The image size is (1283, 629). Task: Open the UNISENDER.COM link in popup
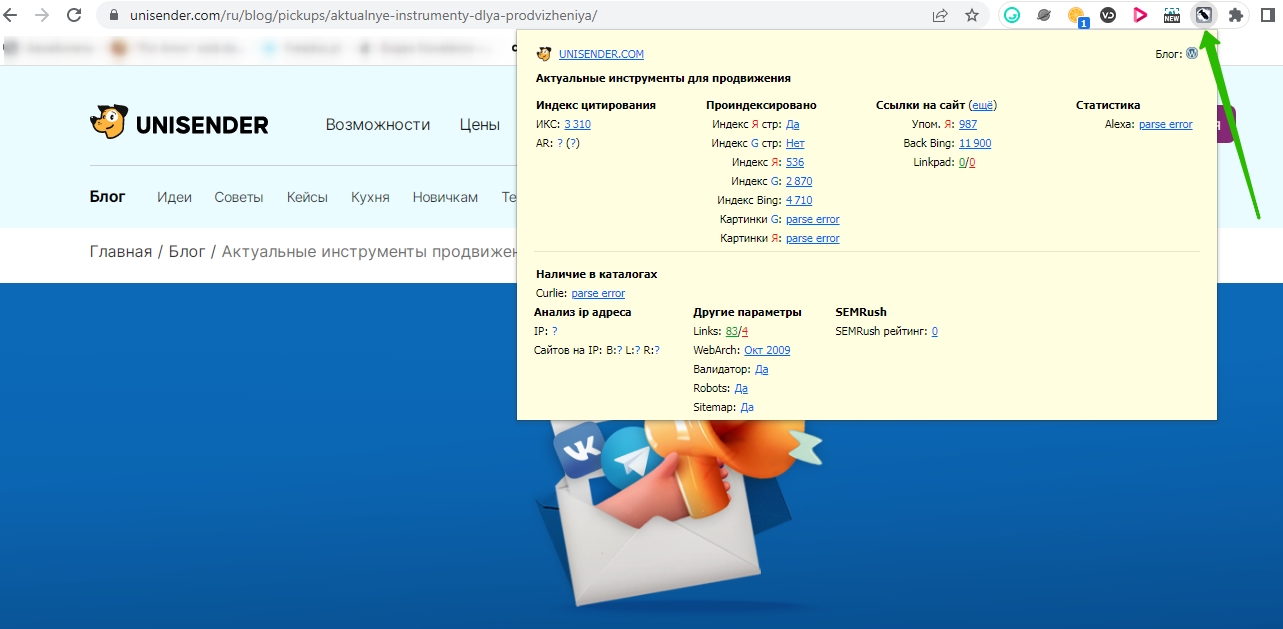click(x=601, y=55)
